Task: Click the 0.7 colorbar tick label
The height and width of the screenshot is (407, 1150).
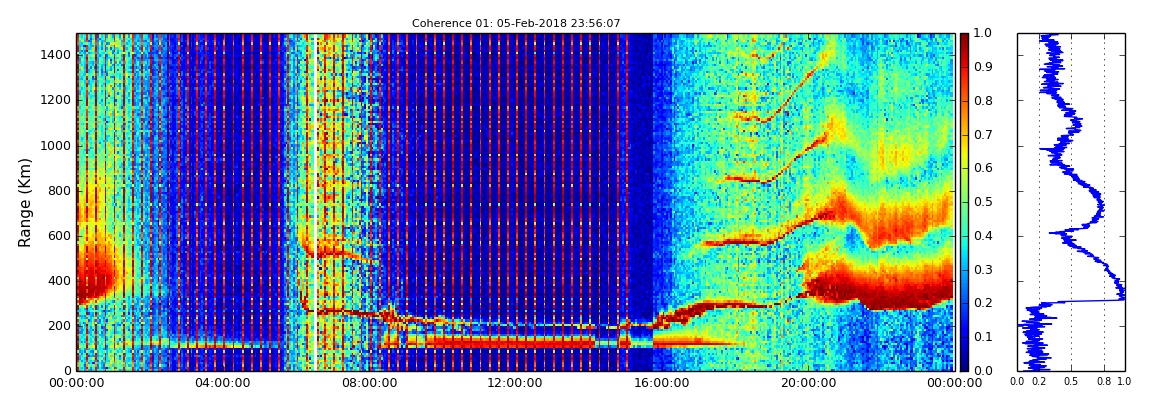Action: [x=981, y=135]
